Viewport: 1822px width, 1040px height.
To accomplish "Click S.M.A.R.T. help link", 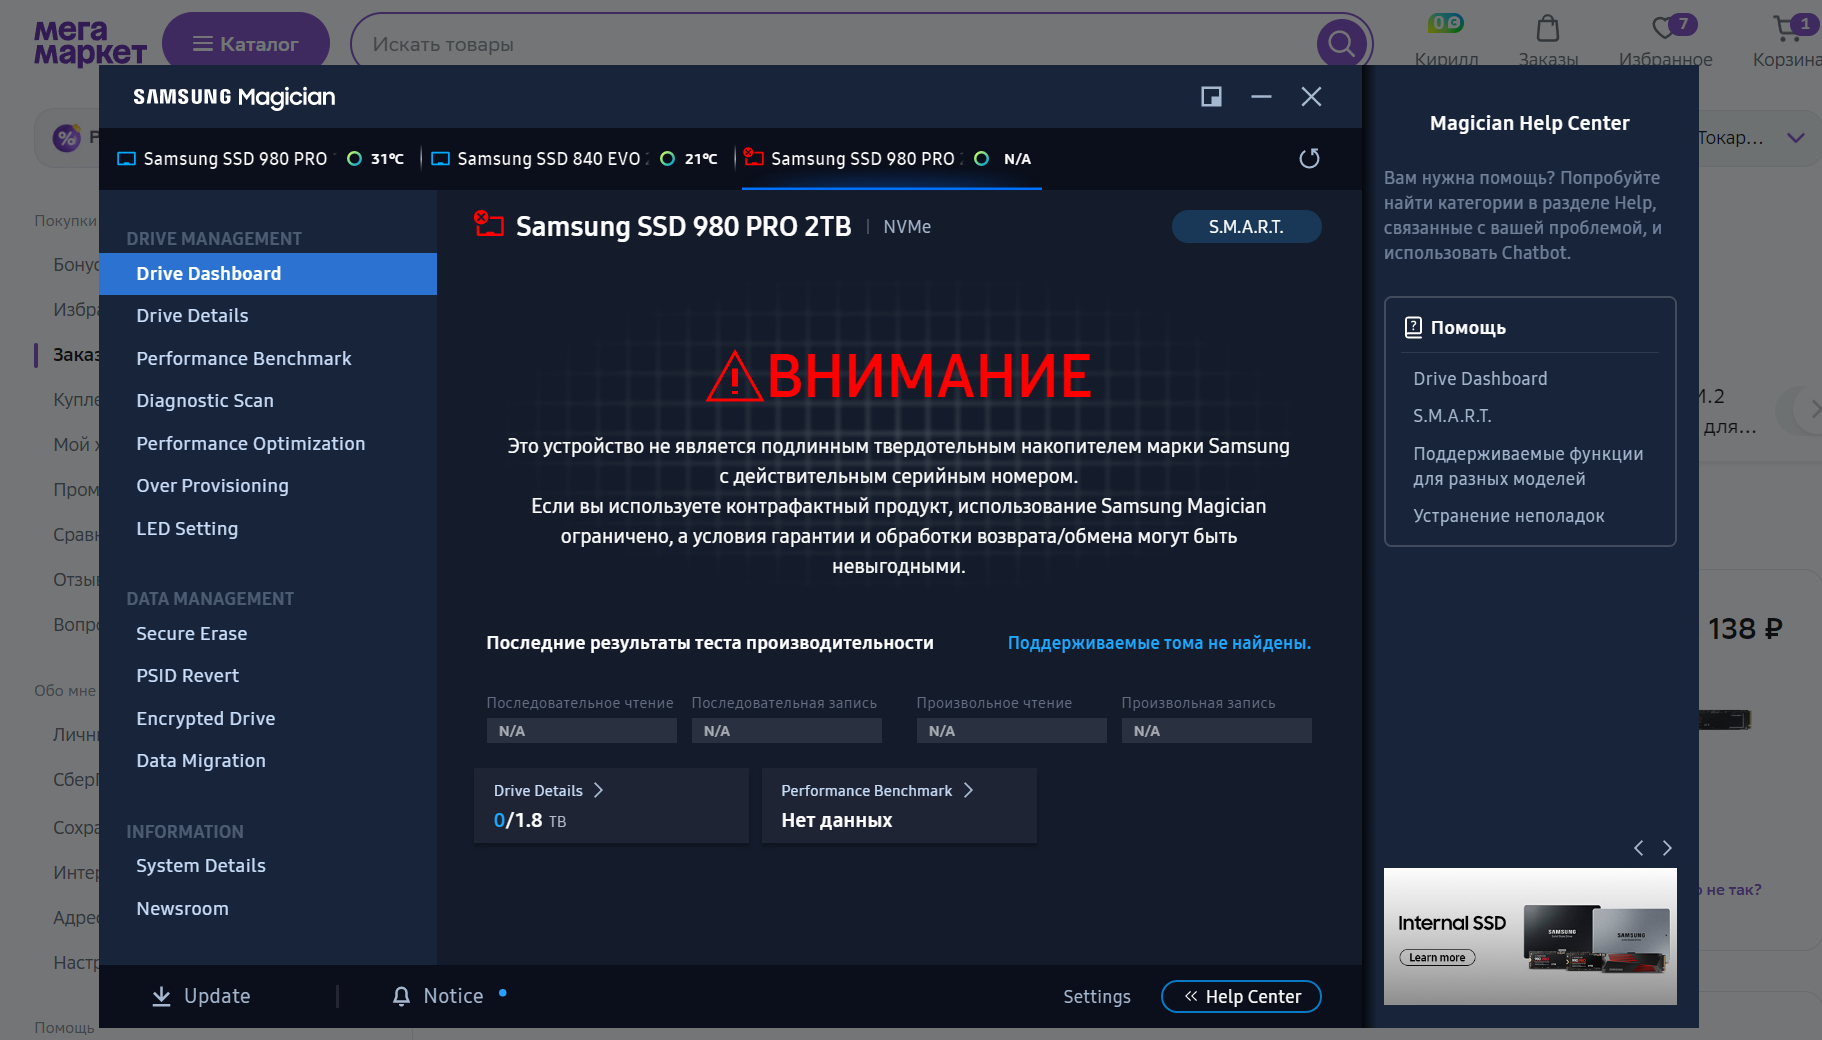I will (x=1452, y=416).
